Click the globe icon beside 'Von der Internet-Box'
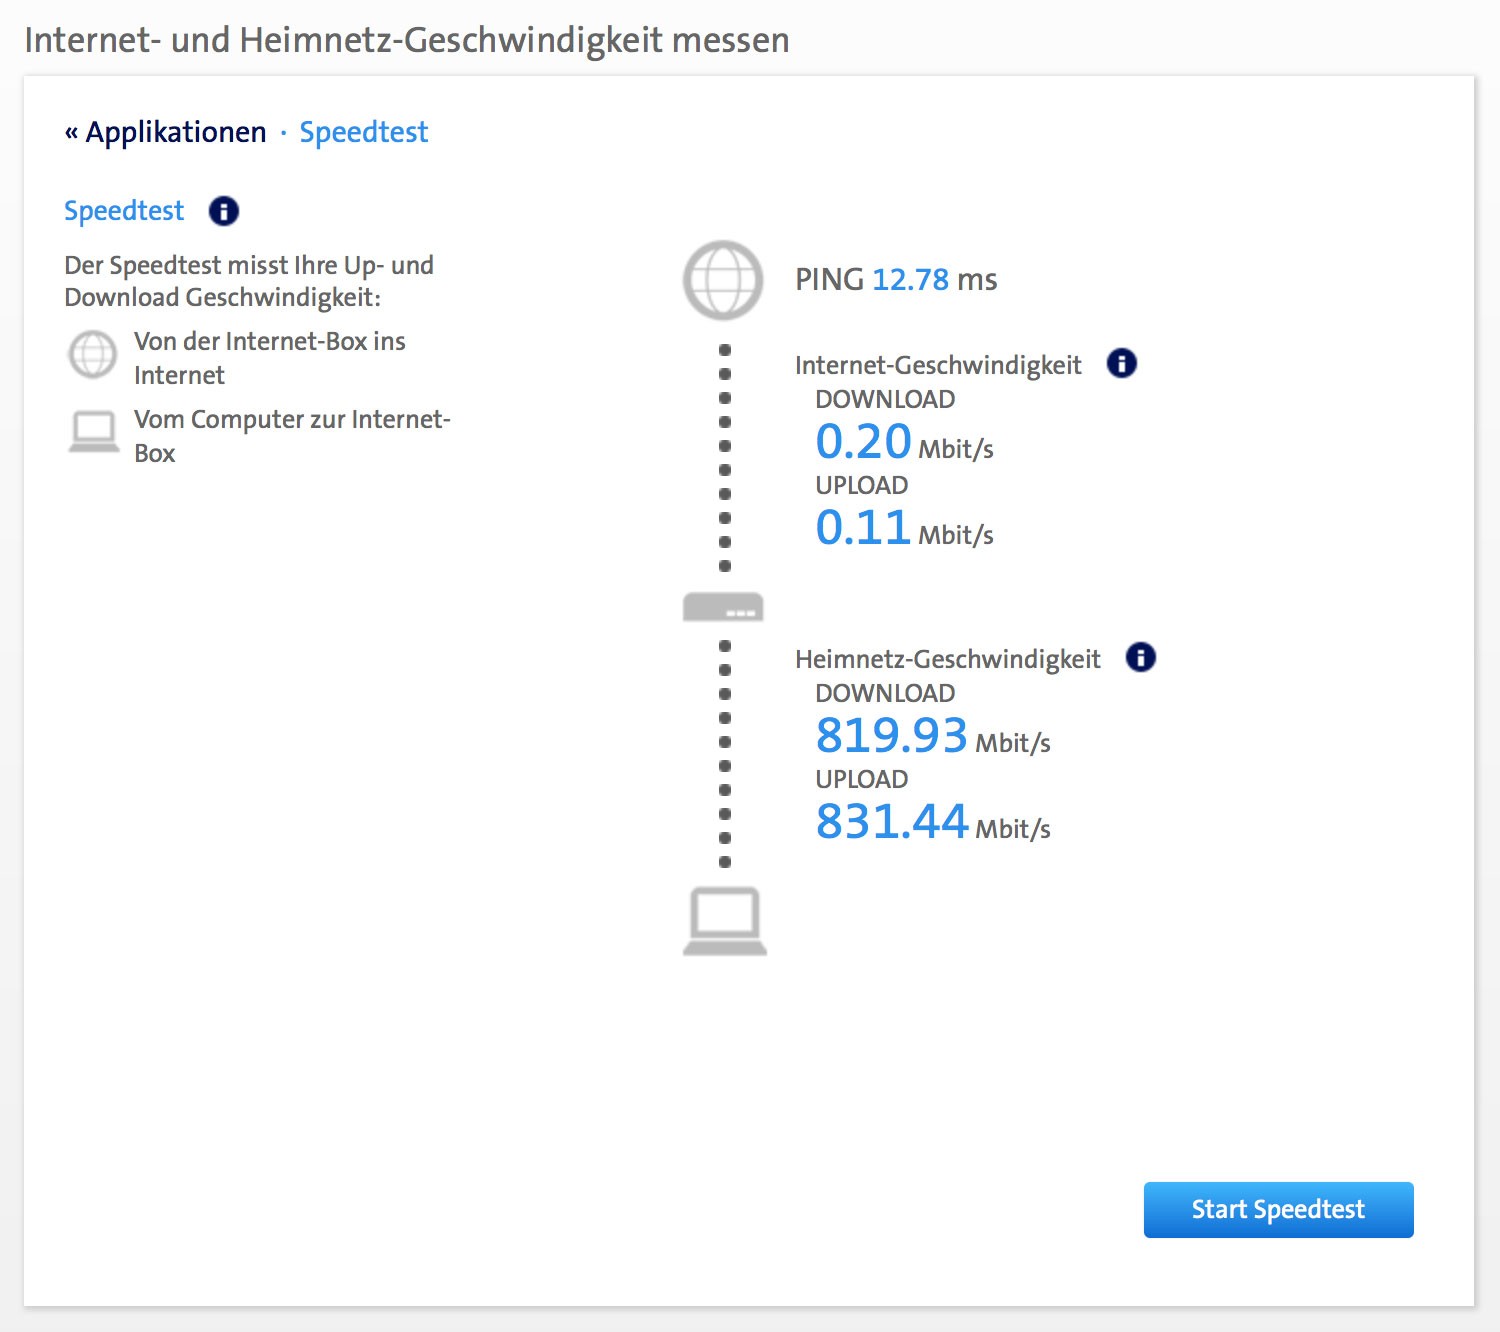Screen dimensions: 1500x1332 (x=92, y=354)
